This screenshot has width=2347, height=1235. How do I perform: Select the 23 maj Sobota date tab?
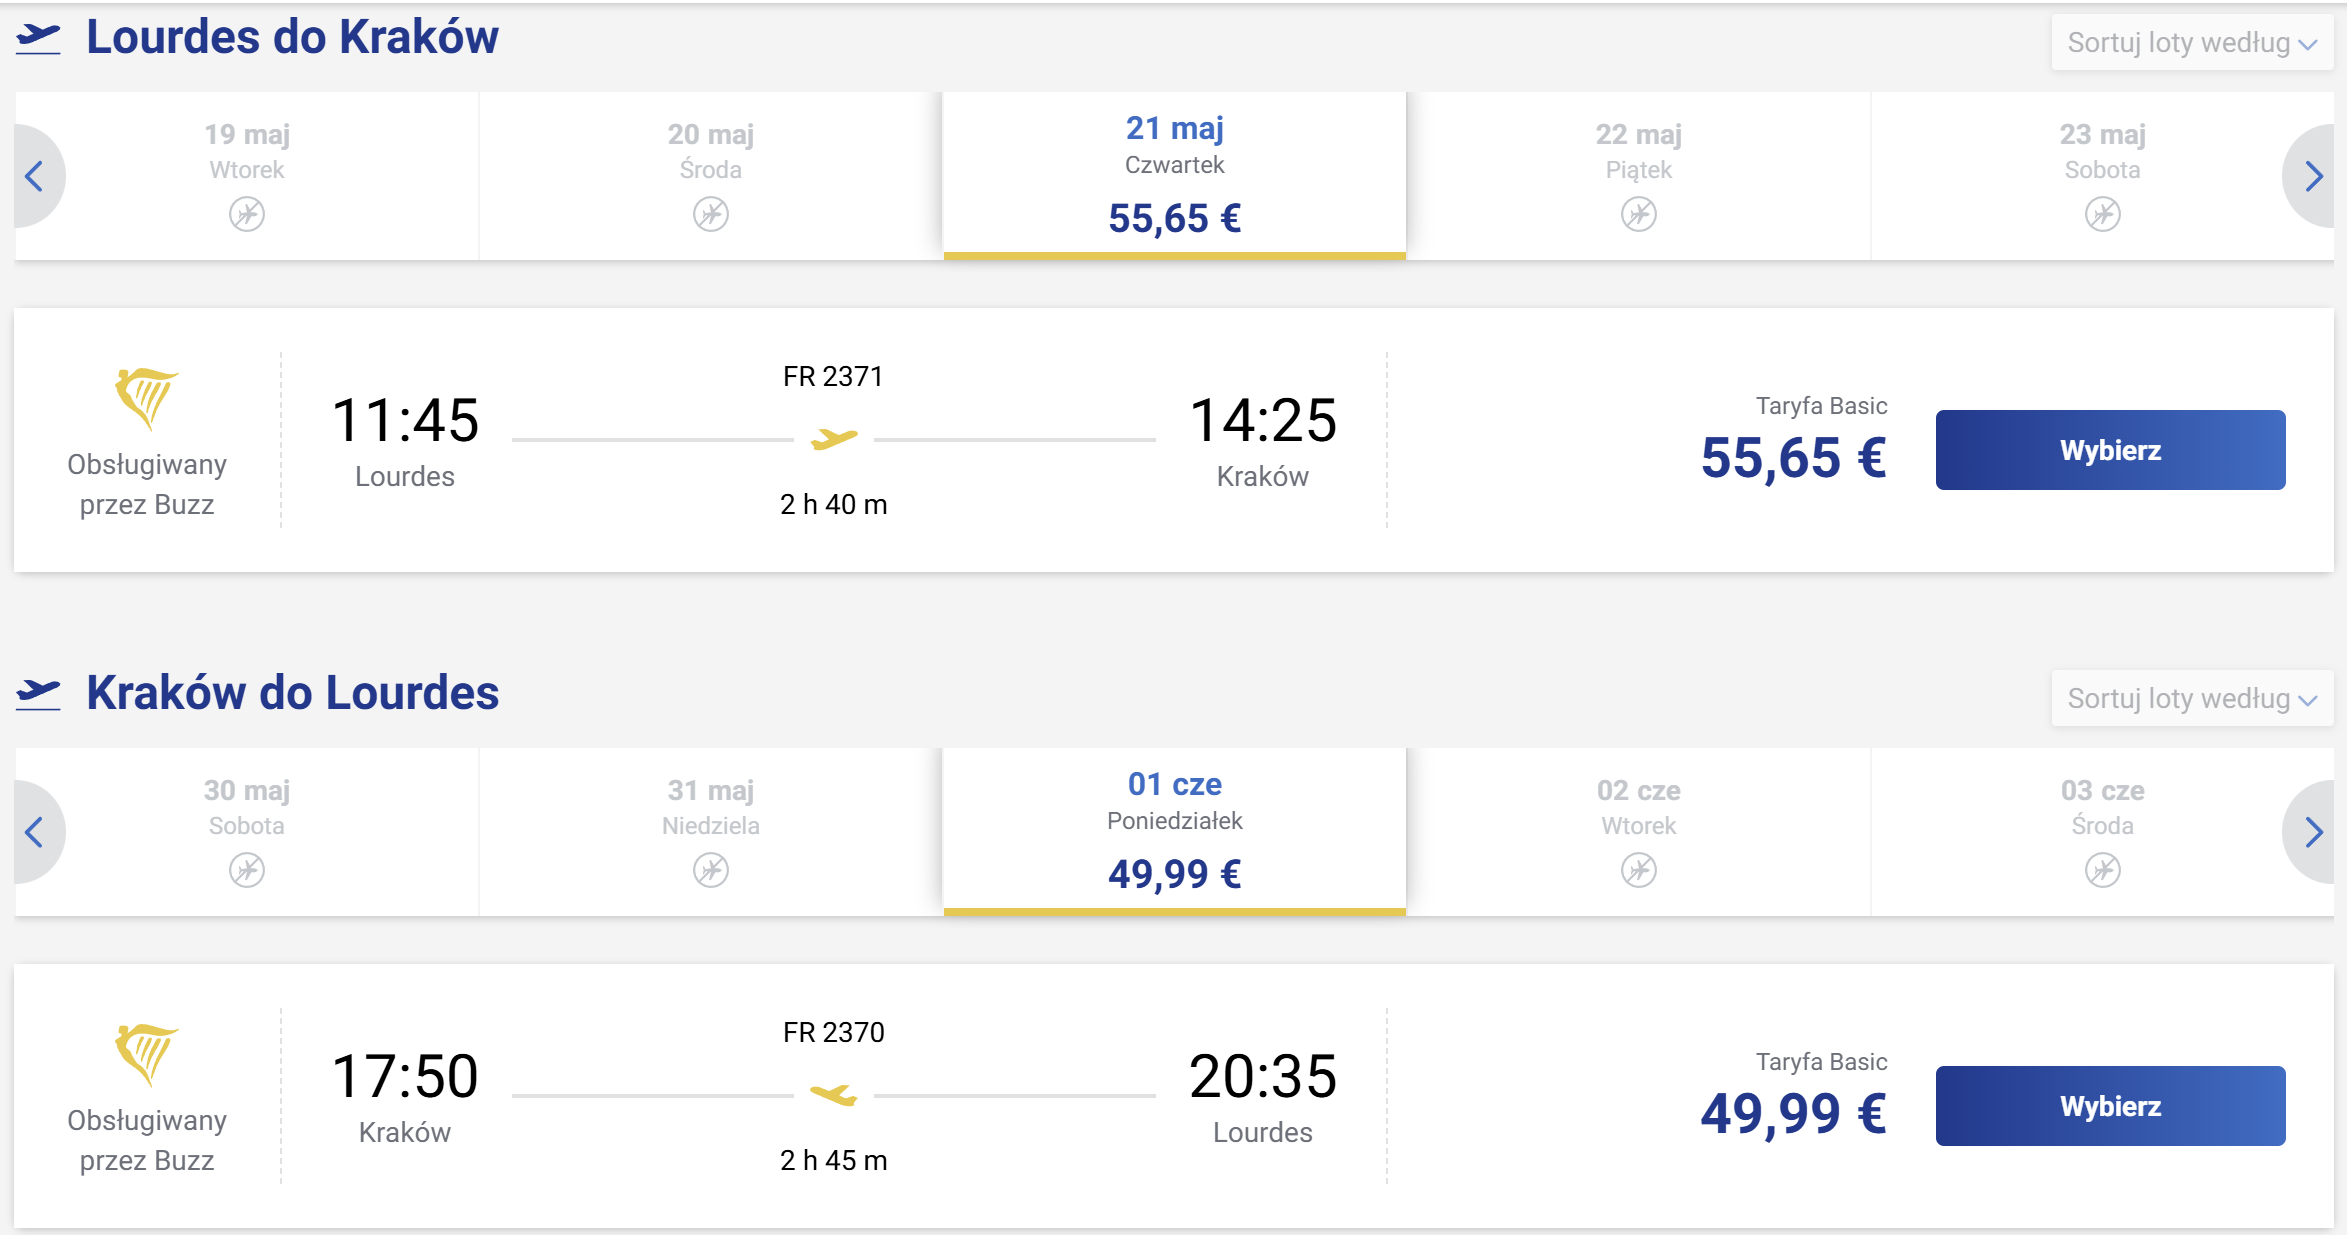click(x=2103, y=176)
